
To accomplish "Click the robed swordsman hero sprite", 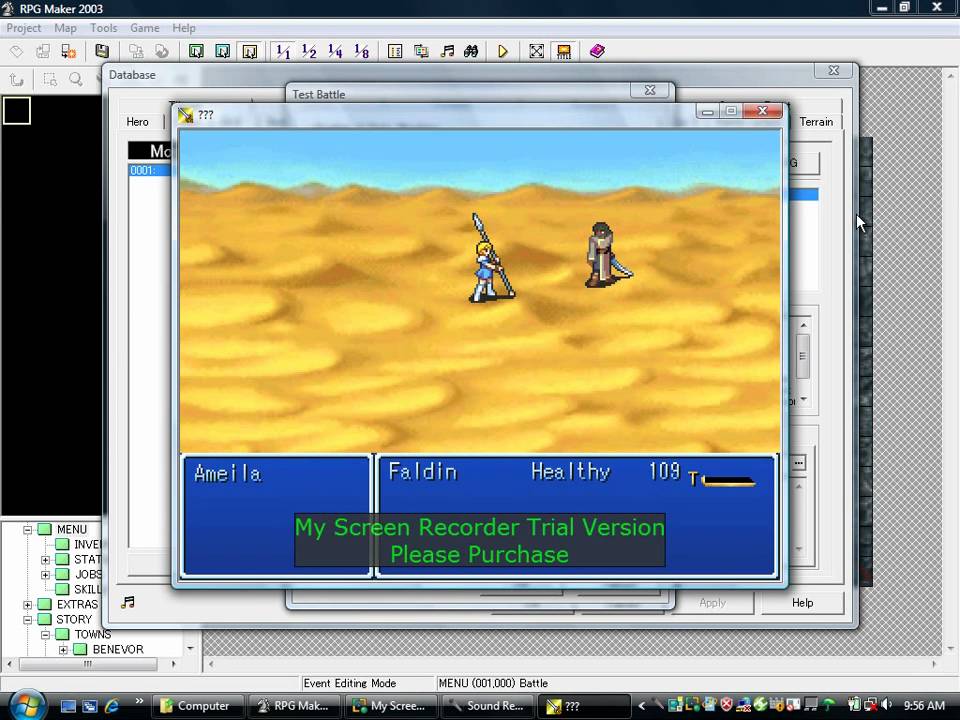I will 607,255.
